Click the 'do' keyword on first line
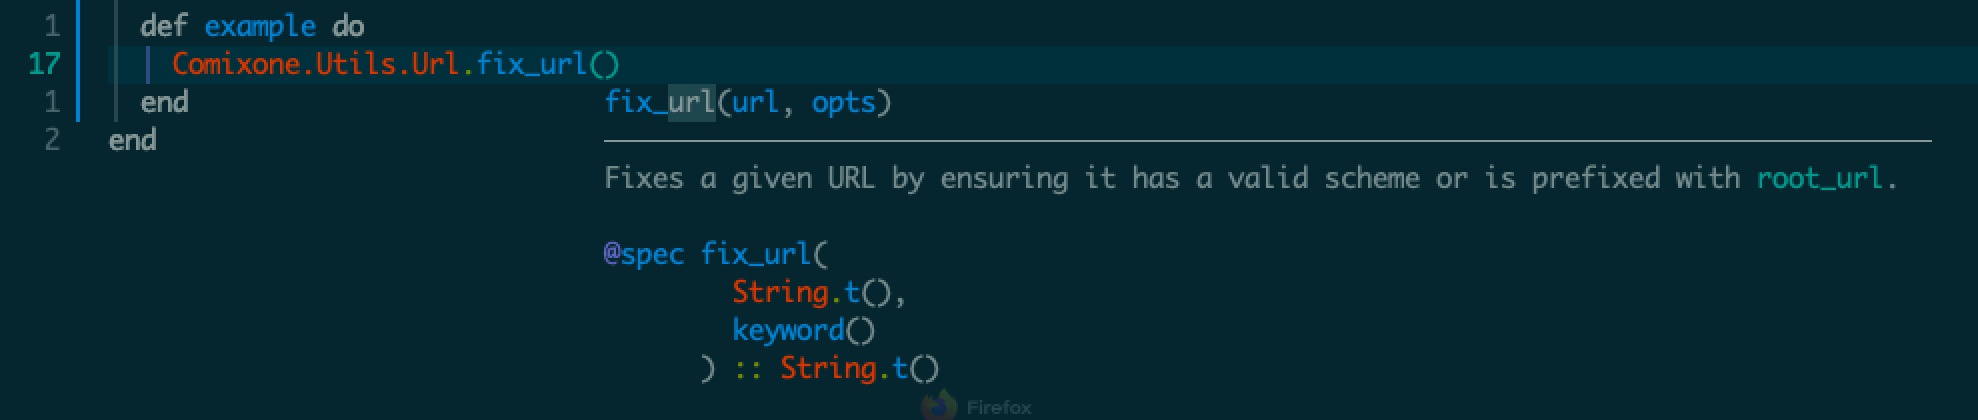 [348, 26]
